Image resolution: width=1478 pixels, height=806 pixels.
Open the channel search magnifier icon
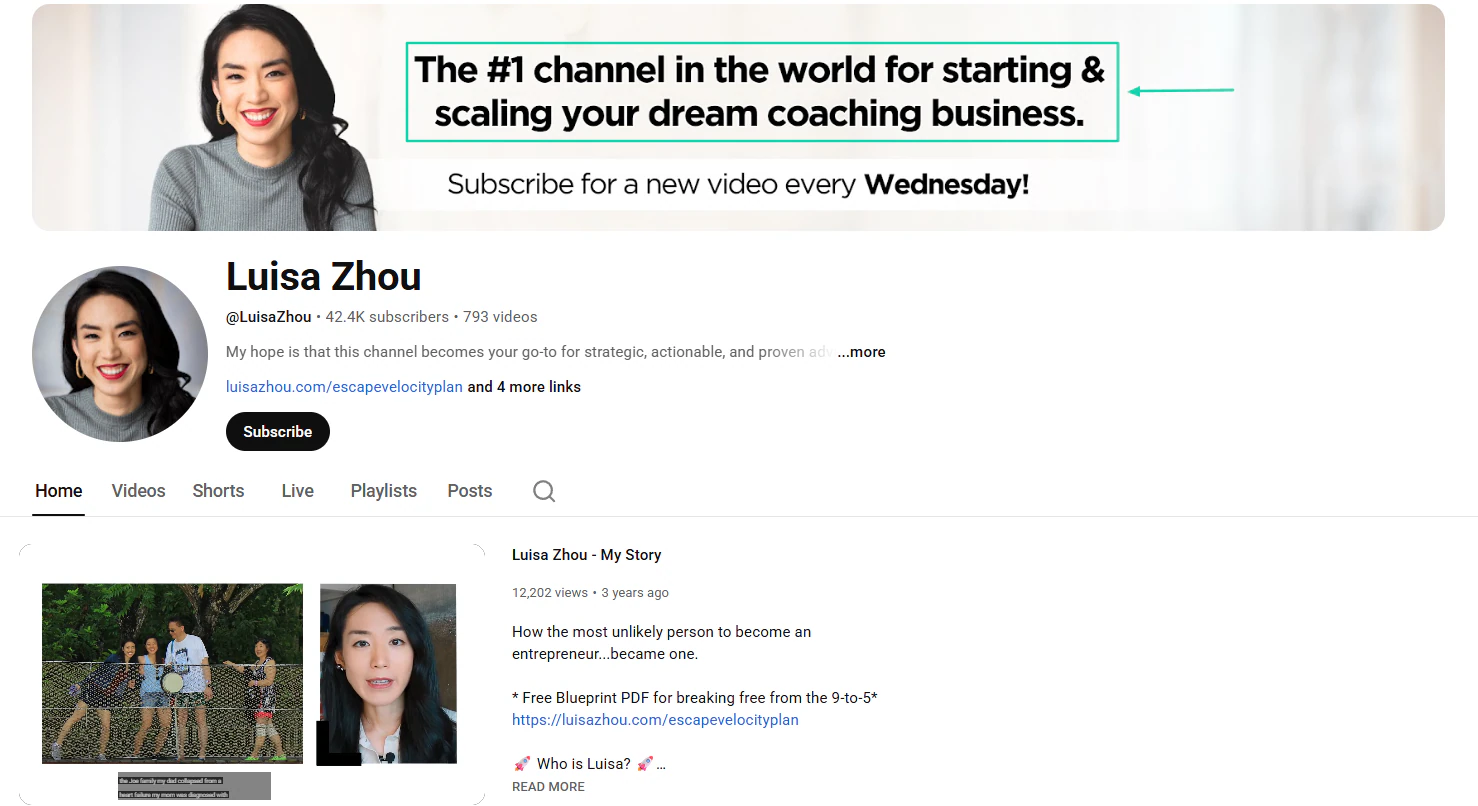pyautogui.click(x=544, y=491)
